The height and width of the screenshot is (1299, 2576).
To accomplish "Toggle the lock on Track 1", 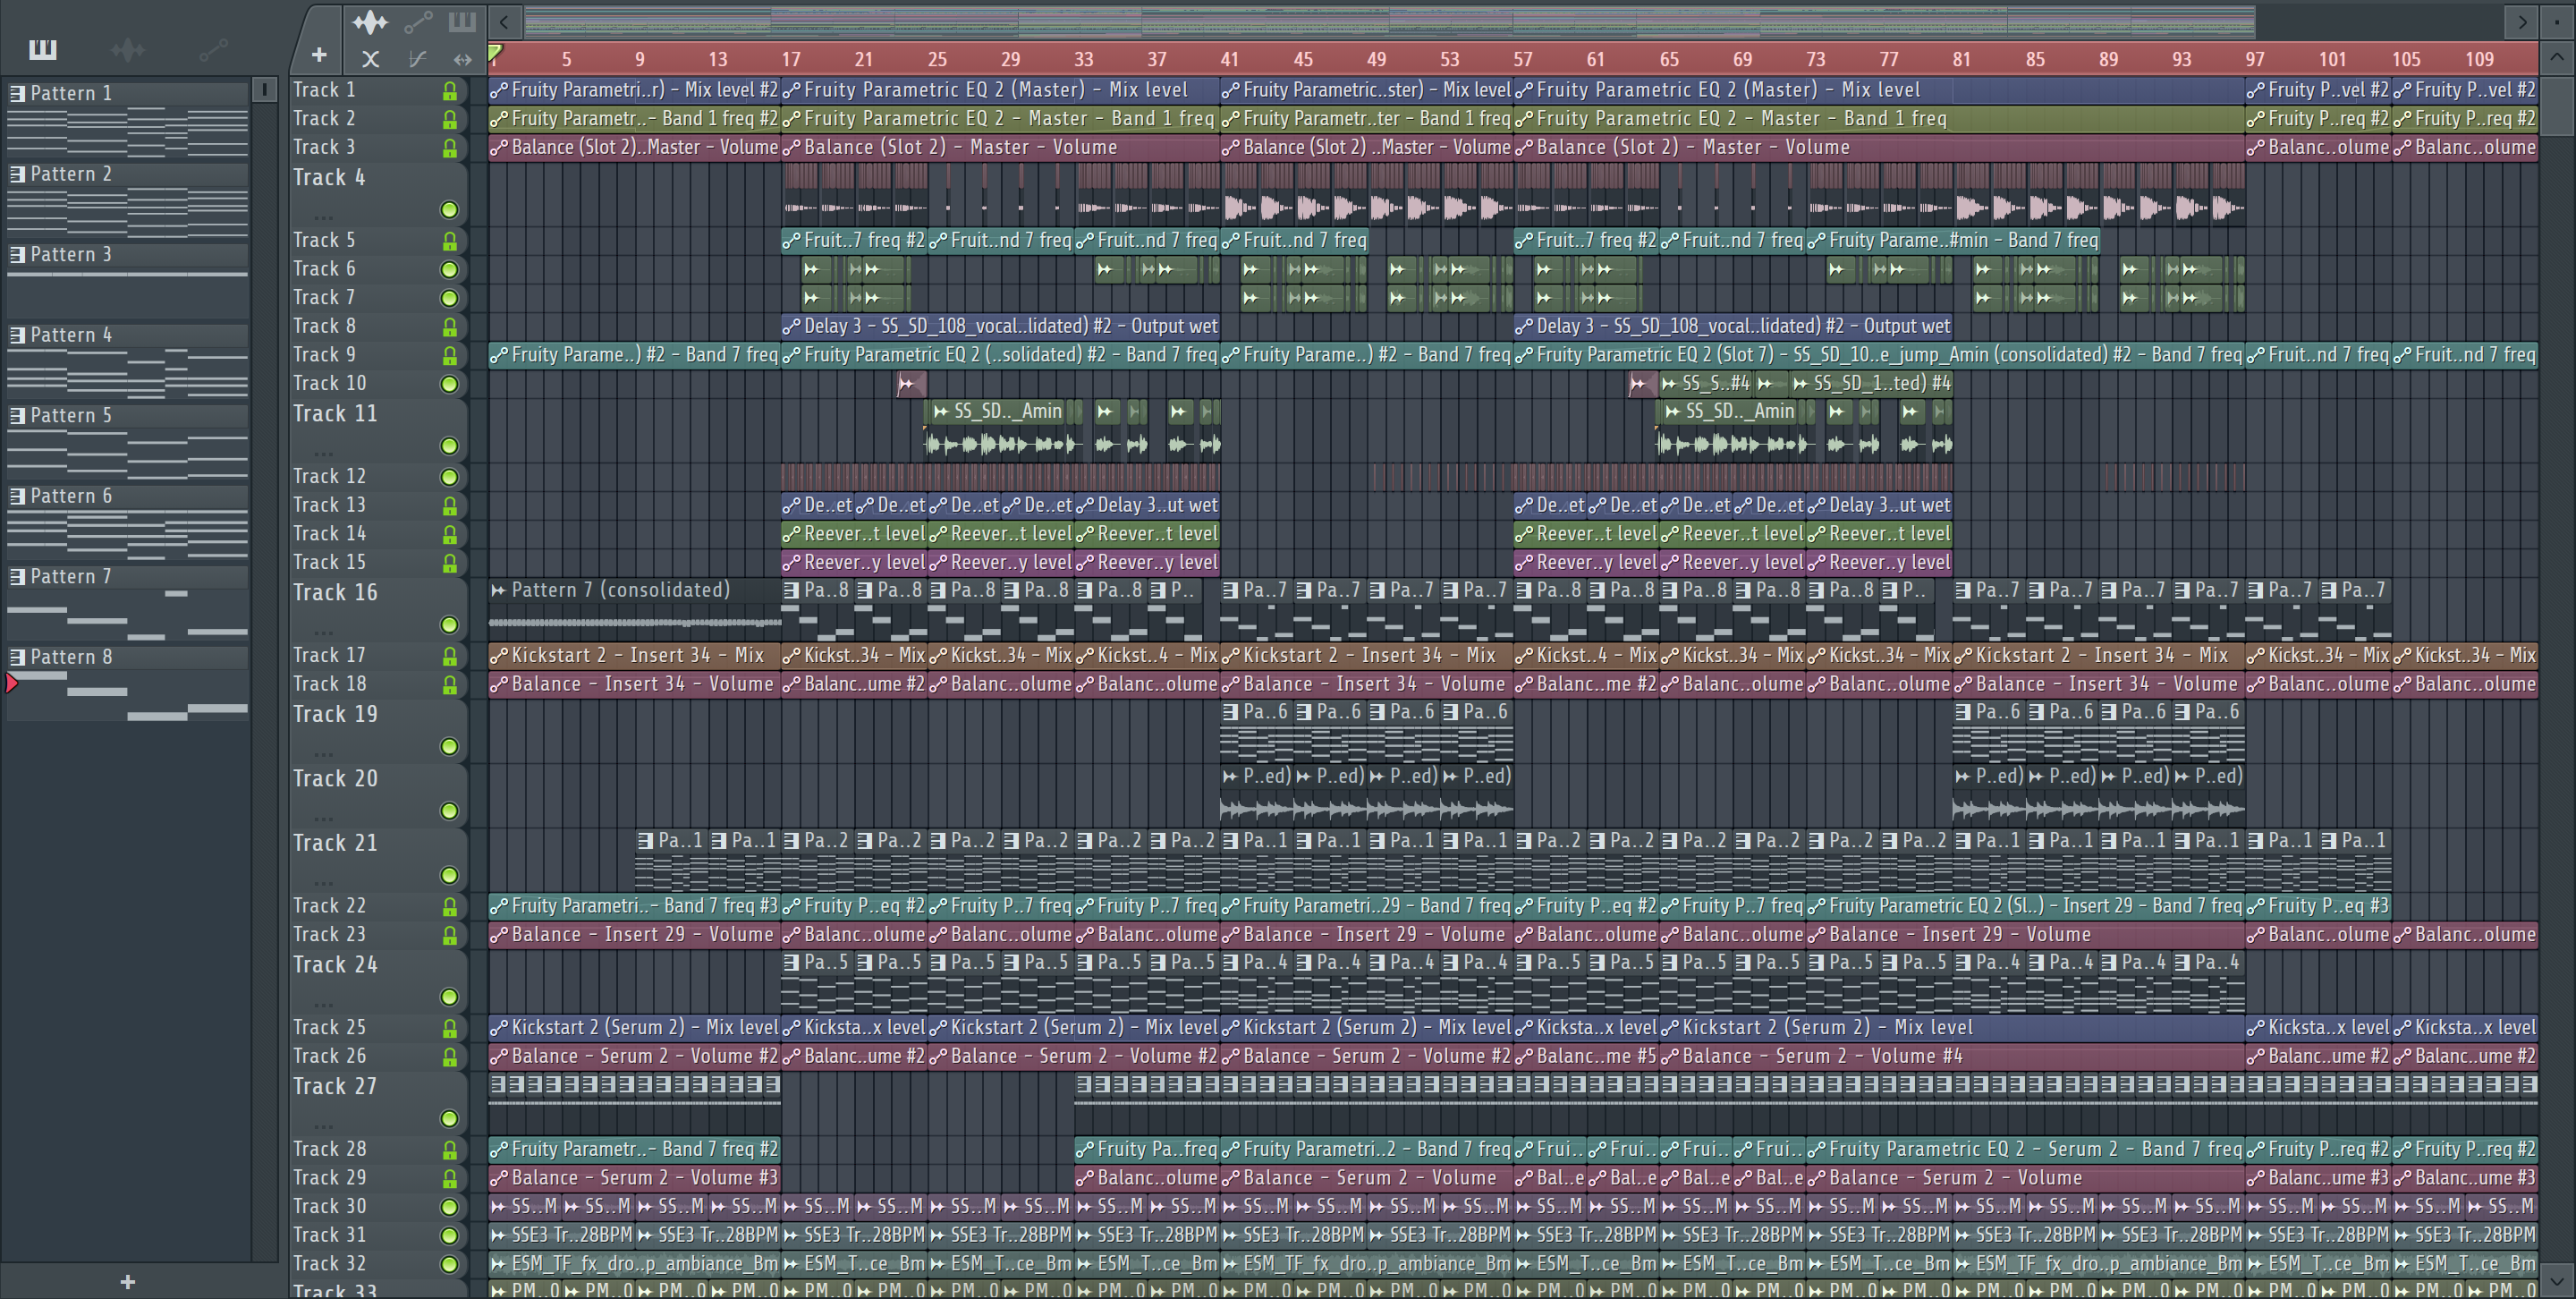I will 449,91.
